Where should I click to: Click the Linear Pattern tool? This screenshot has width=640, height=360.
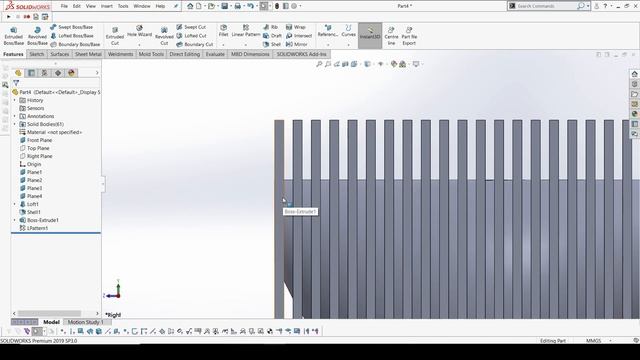click(246, 31)
